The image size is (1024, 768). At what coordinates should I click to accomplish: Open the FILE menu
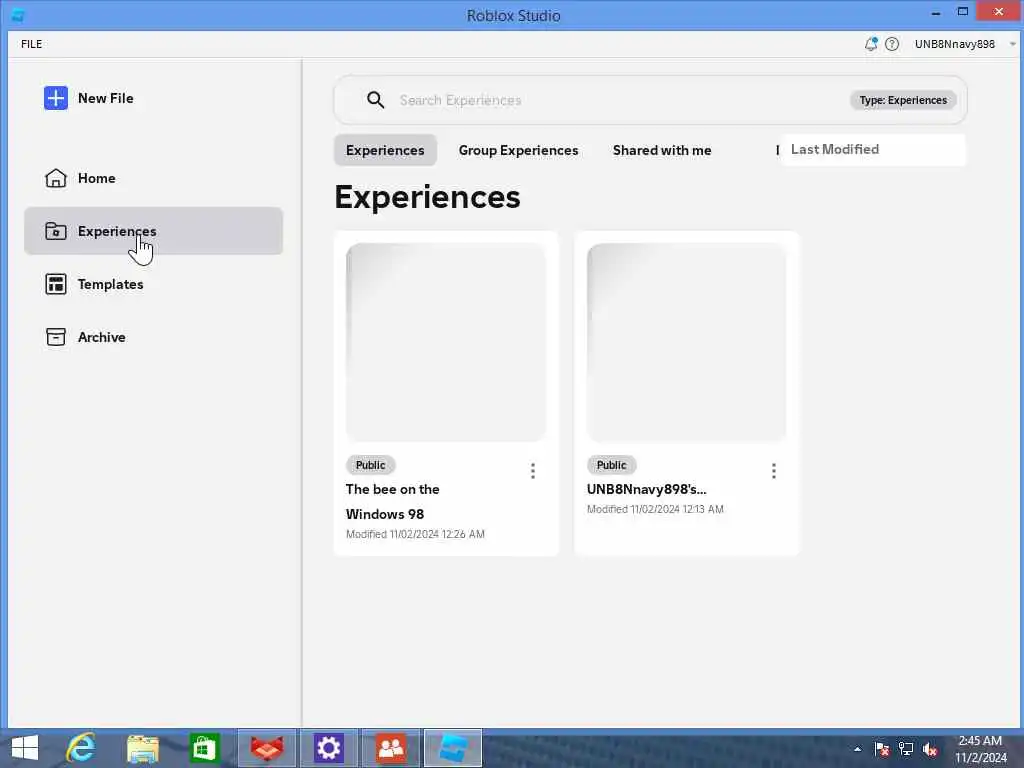[x=31, y=44]
